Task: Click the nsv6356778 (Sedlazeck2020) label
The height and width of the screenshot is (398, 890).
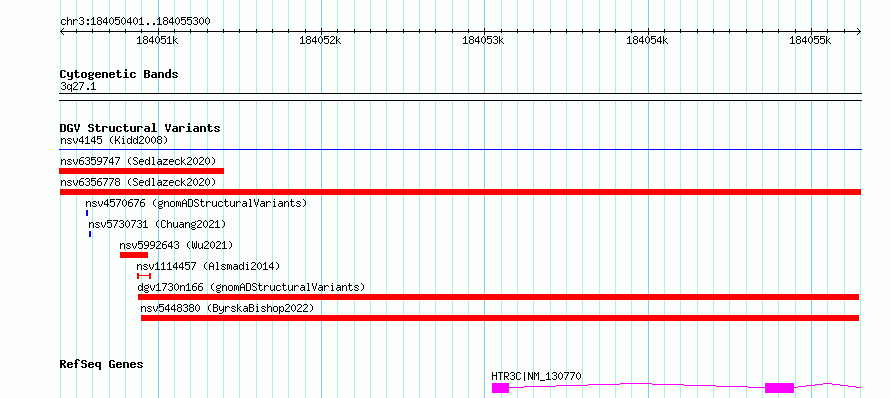Action: click(138, 182)
